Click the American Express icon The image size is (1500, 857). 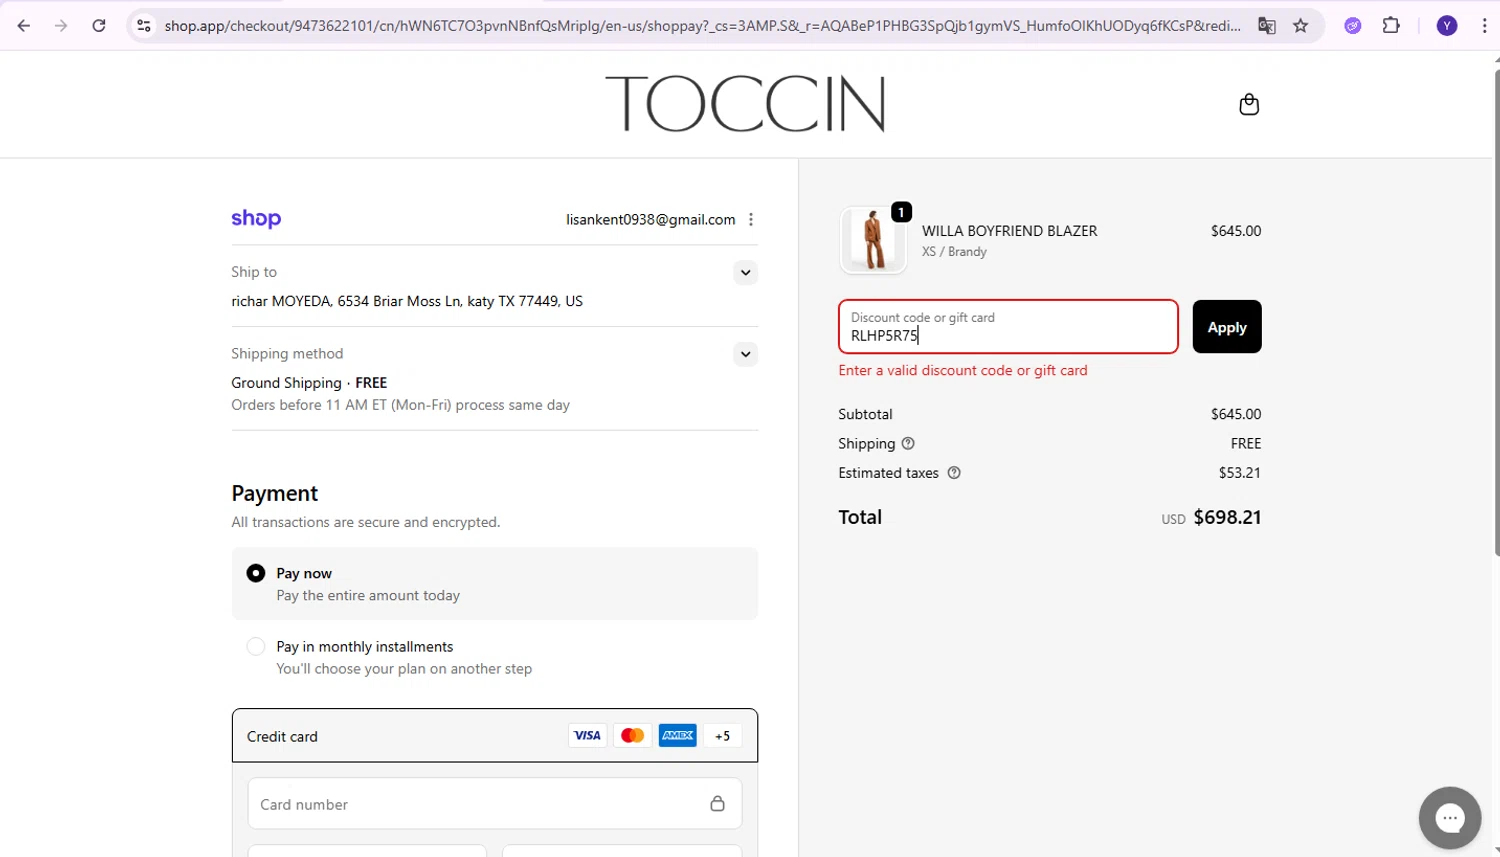click(678, 736)
